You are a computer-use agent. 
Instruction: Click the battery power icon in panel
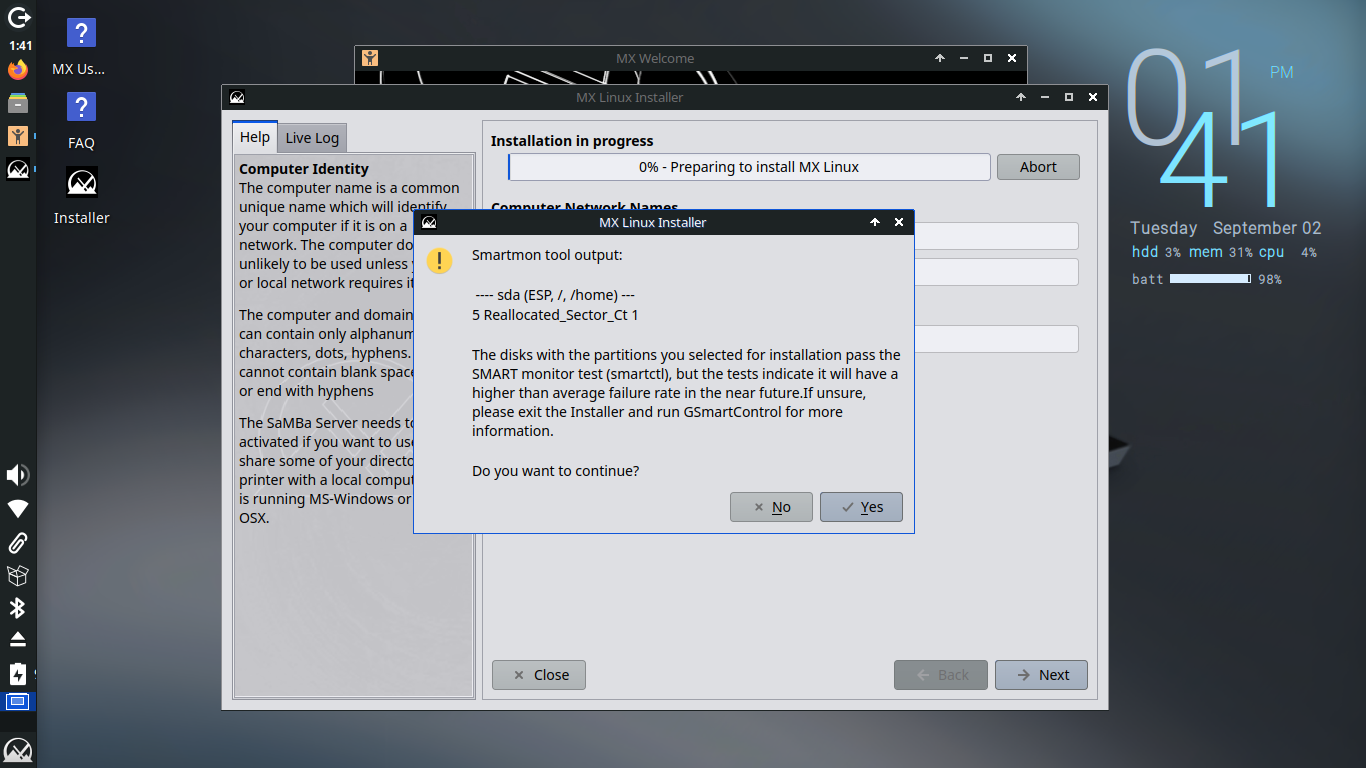point(18,673)
